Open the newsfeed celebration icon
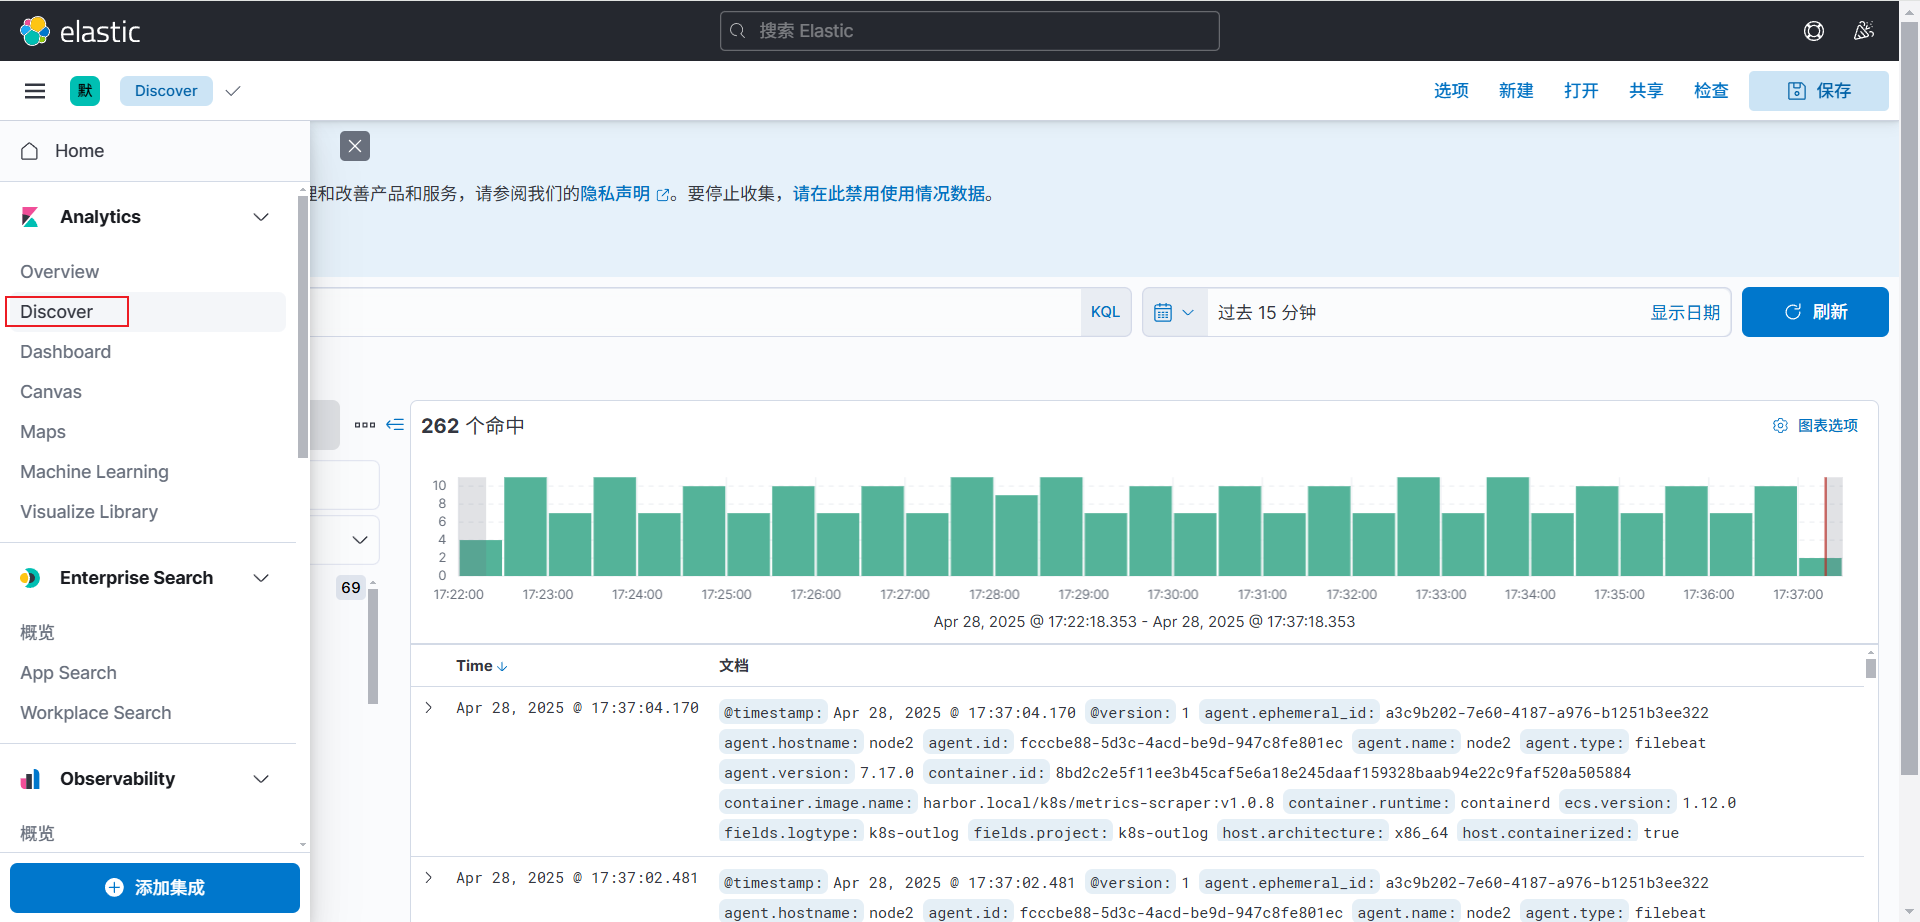The image size is (1920, 922). [1864, 31]
